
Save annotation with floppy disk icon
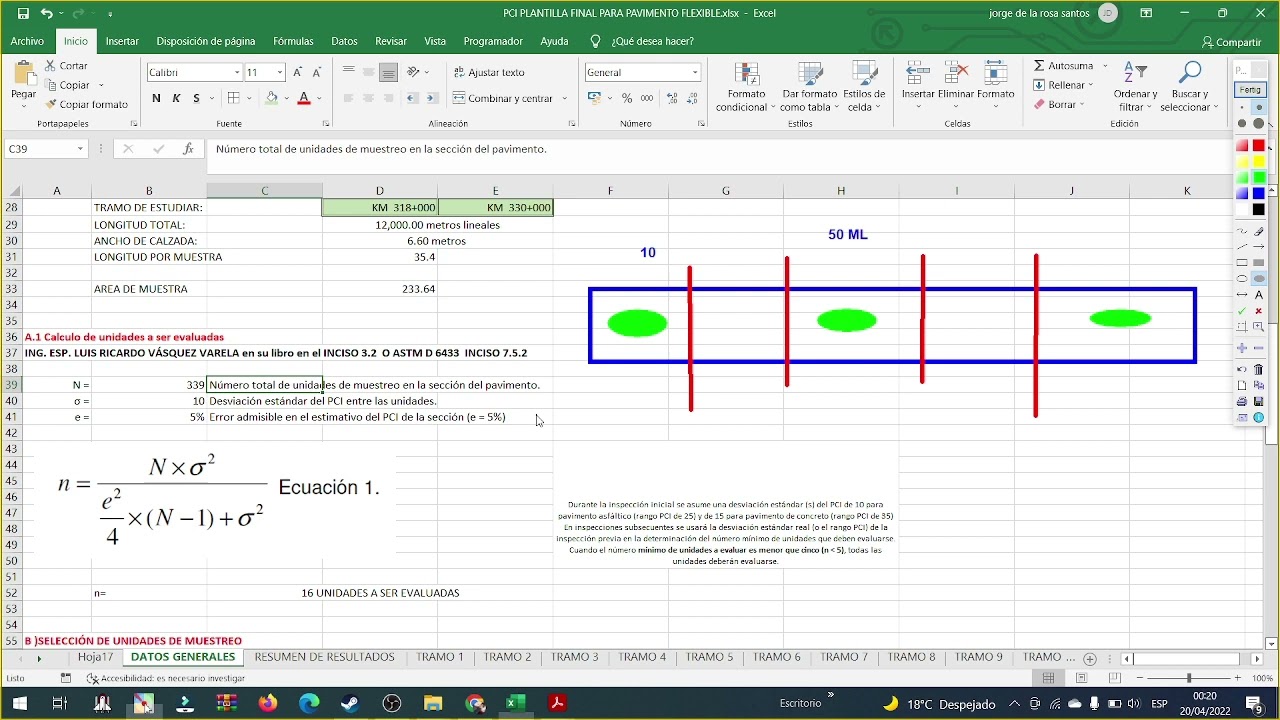[x=1258, y=401]
